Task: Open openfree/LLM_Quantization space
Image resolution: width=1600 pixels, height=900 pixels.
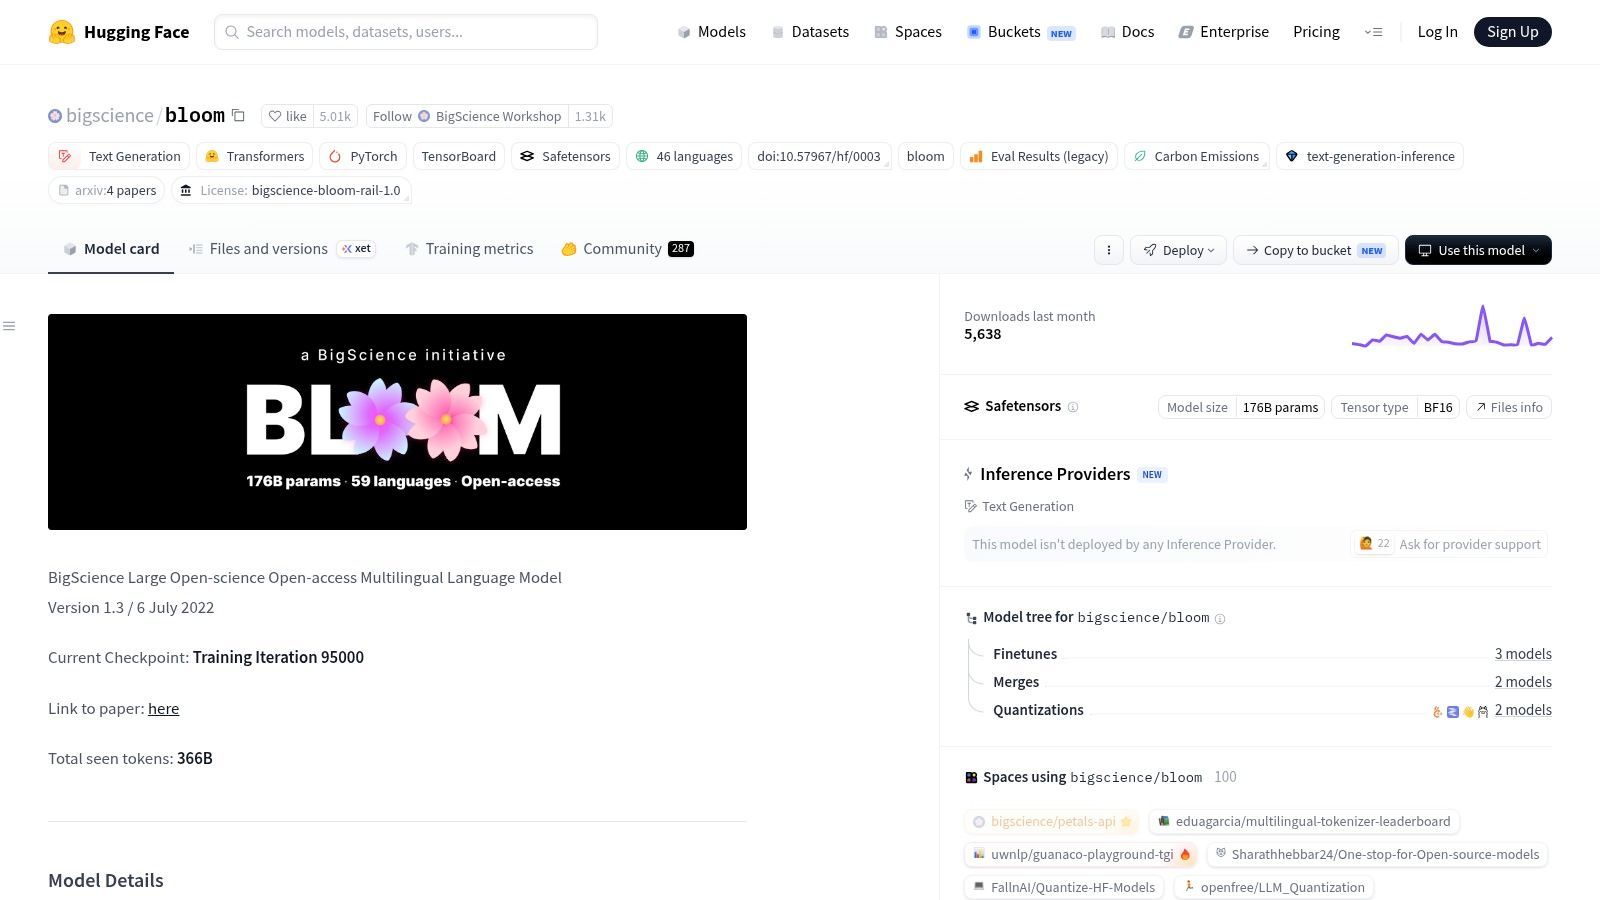Action: pos(1272,888)
